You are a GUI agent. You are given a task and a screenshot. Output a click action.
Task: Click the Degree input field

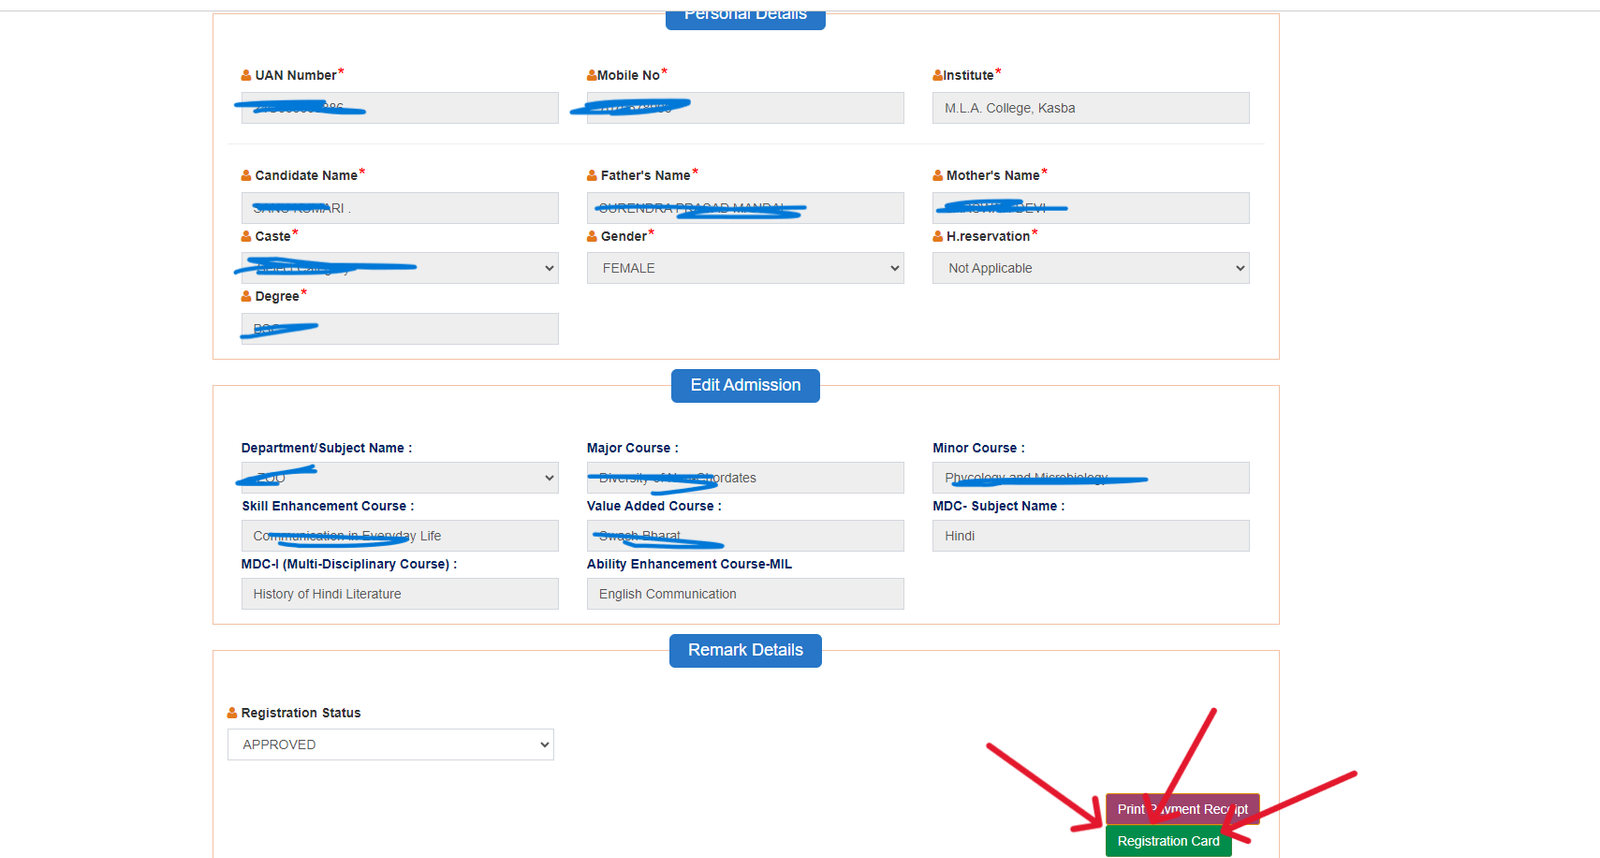tap(400, 329)
